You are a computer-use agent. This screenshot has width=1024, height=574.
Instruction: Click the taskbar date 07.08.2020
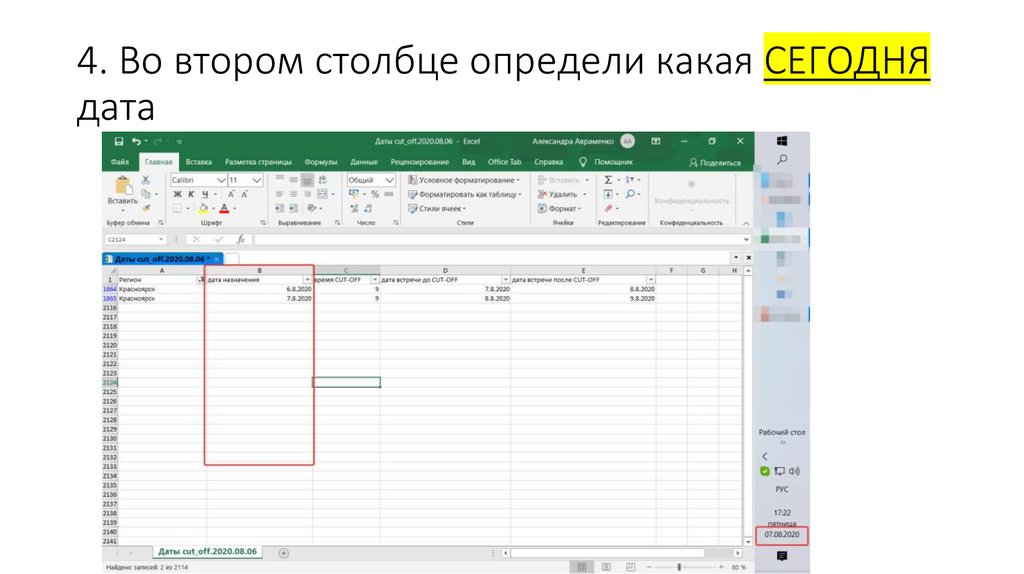coord(782,535)
